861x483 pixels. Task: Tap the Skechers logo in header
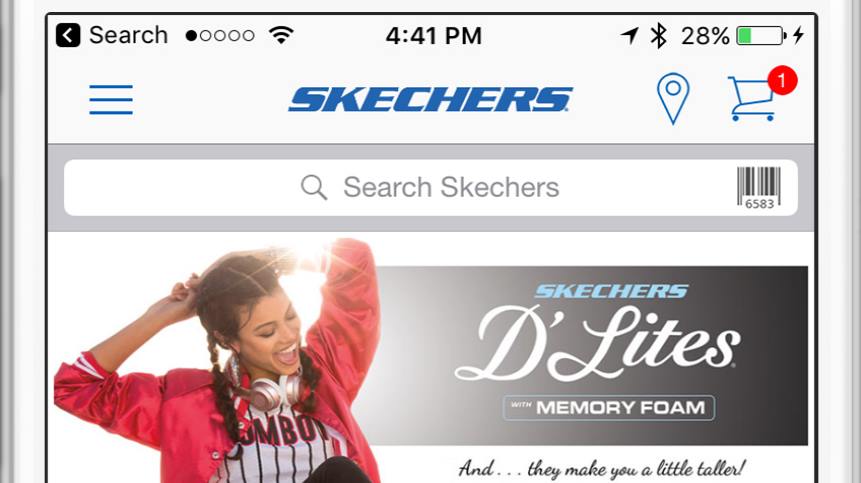[430, 99]
